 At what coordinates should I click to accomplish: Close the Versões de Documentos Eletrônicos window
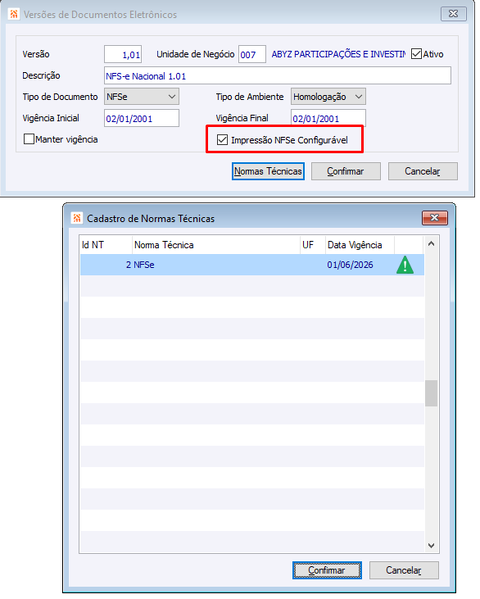(453, 14)
